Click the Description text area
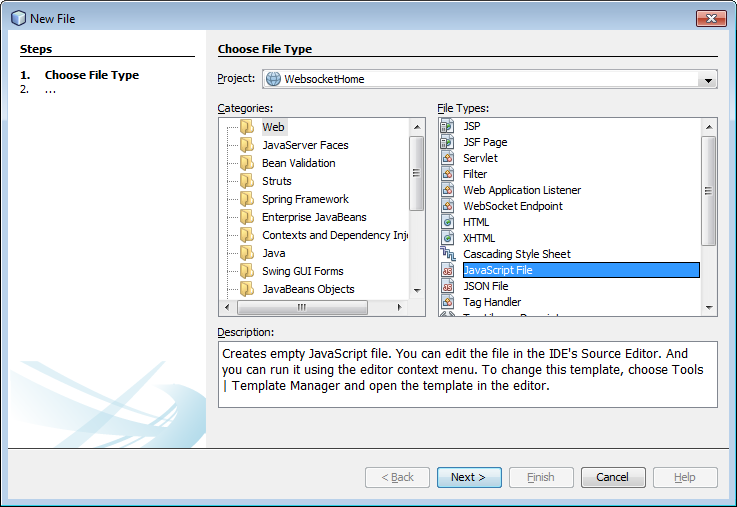This screenshot has height=507, width=737. tap(468, 374)
